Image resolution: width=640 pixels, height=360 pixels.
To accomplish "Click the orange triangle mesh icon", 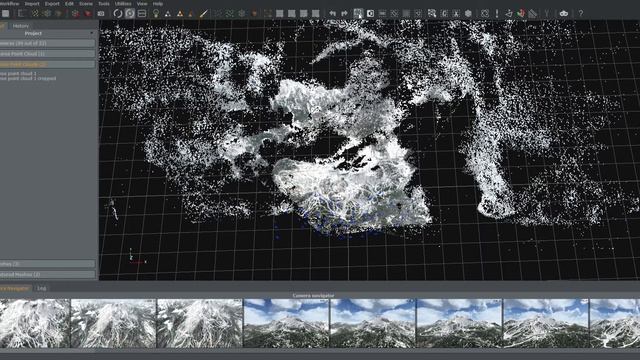I will 180,14.
